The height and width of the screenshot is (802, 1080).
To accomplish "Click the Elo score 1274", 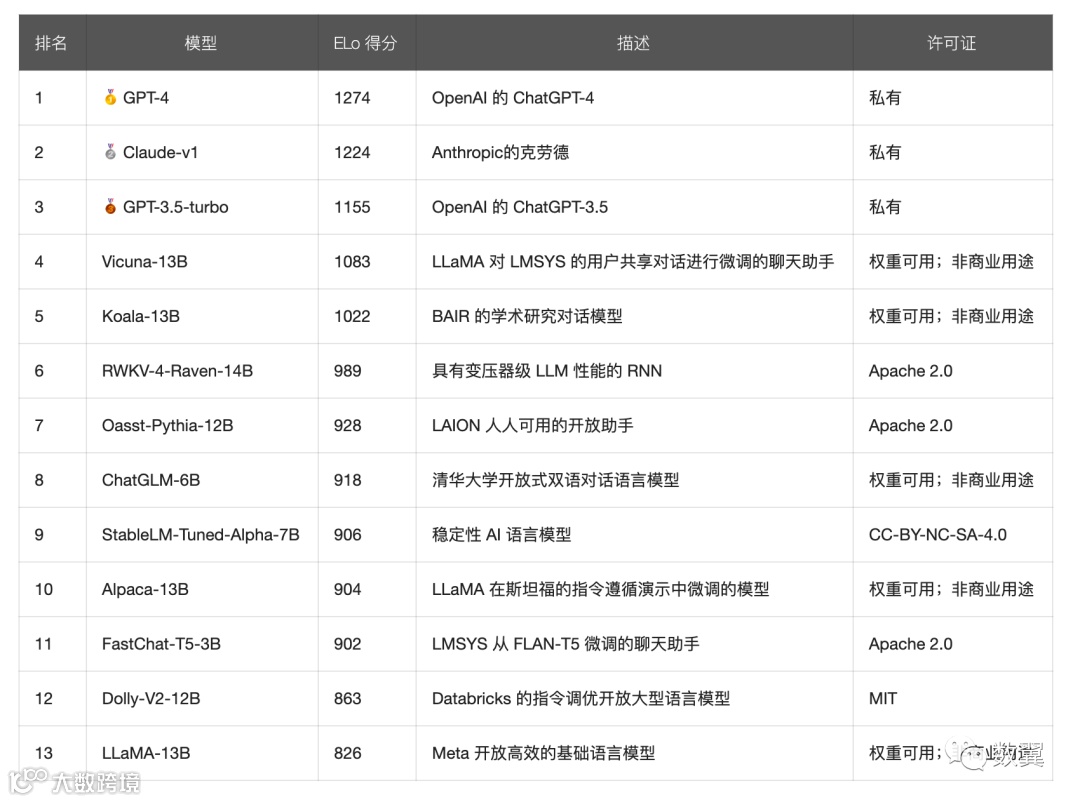I will pyautogui.click(x=352, y=97).
